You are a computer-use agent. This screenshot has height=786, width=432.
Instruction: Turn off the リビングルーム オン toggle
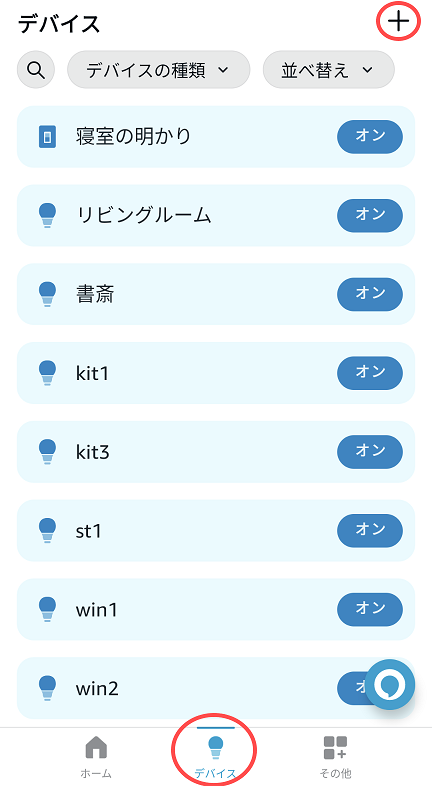370,216
